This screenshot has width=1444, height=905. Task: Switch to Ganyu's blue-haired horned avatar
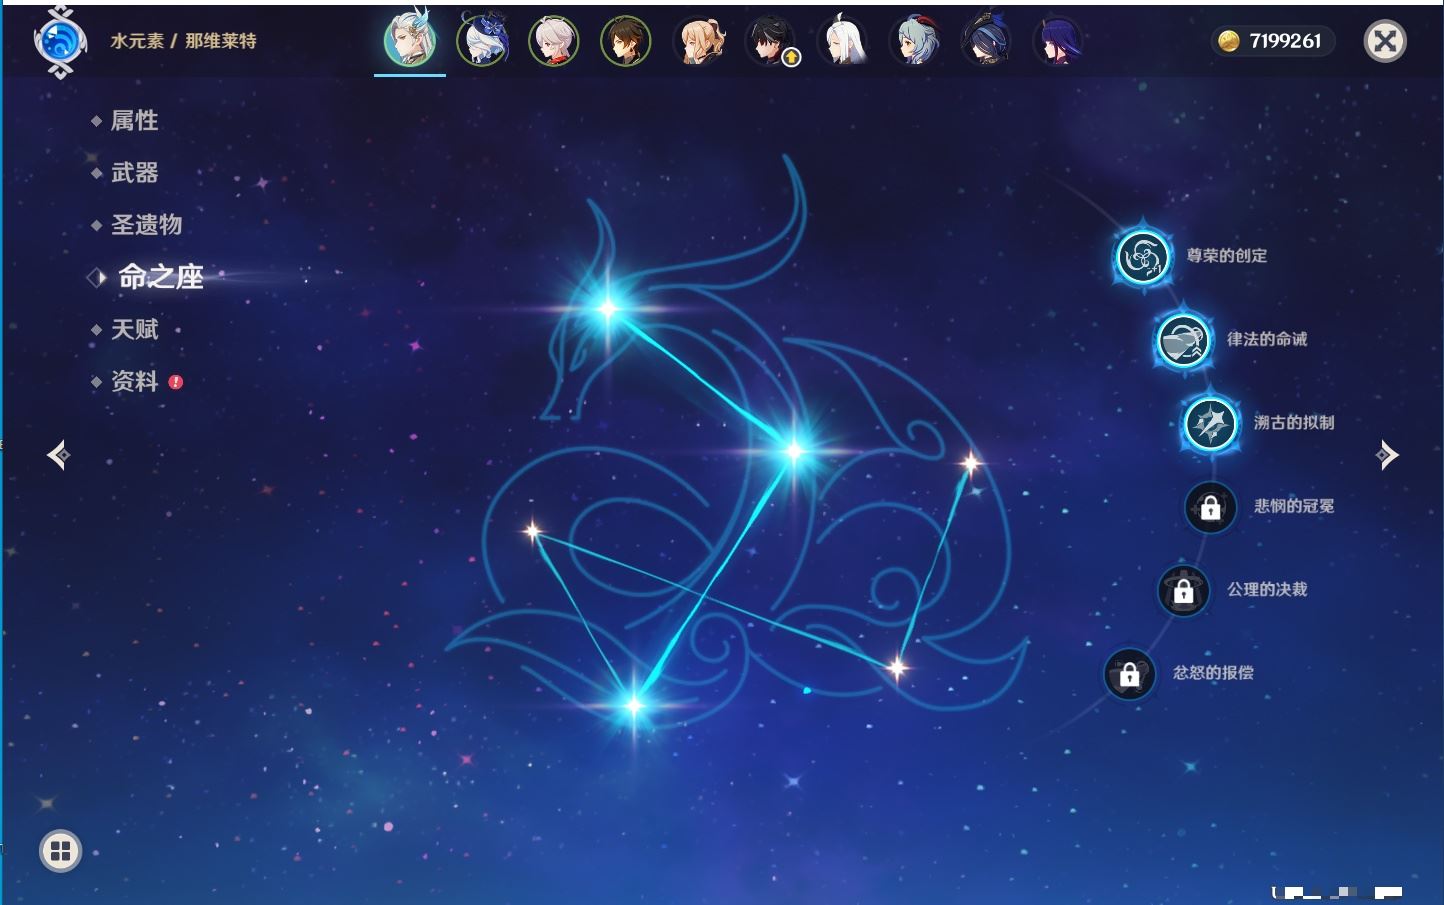pyautogui.click(x=914, y=41)
